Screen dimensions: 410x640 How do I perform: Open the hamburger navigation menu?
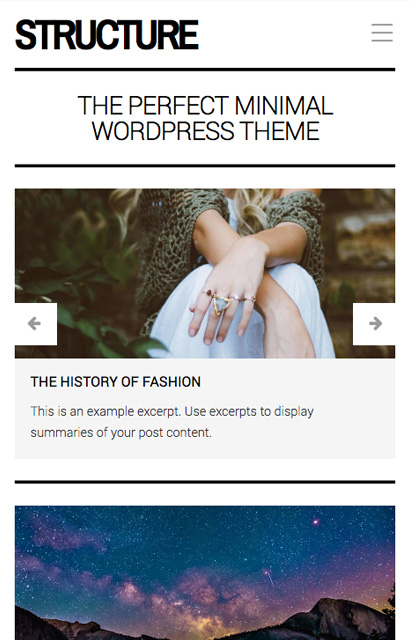382,33
